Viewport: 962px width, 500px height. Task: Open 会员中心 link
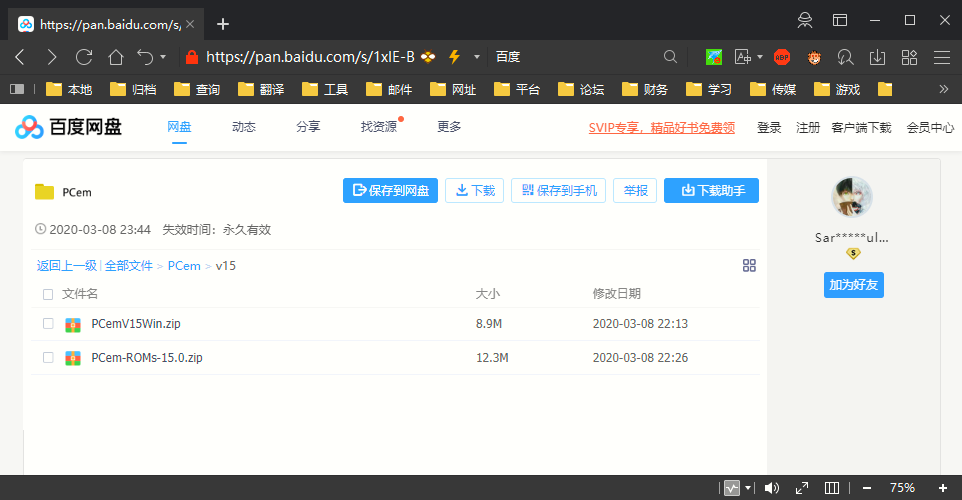[930, 128]
